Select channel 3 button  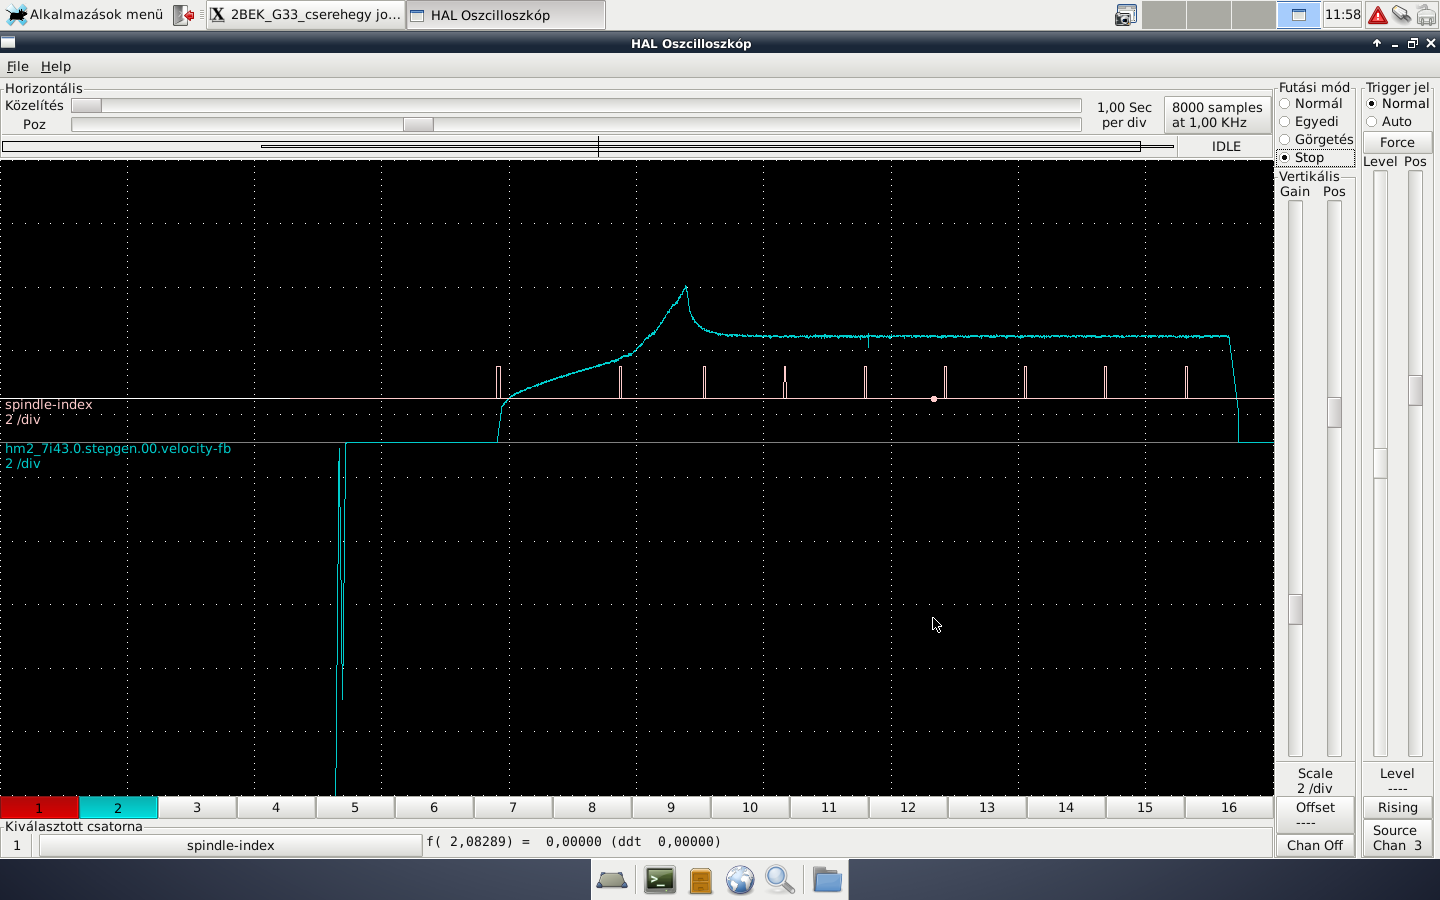[x=197, y=807]
